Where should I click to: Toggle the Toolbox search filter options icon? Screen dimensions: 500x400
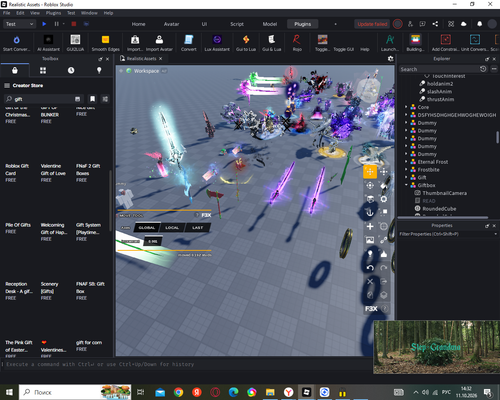(x=105, y=99)
